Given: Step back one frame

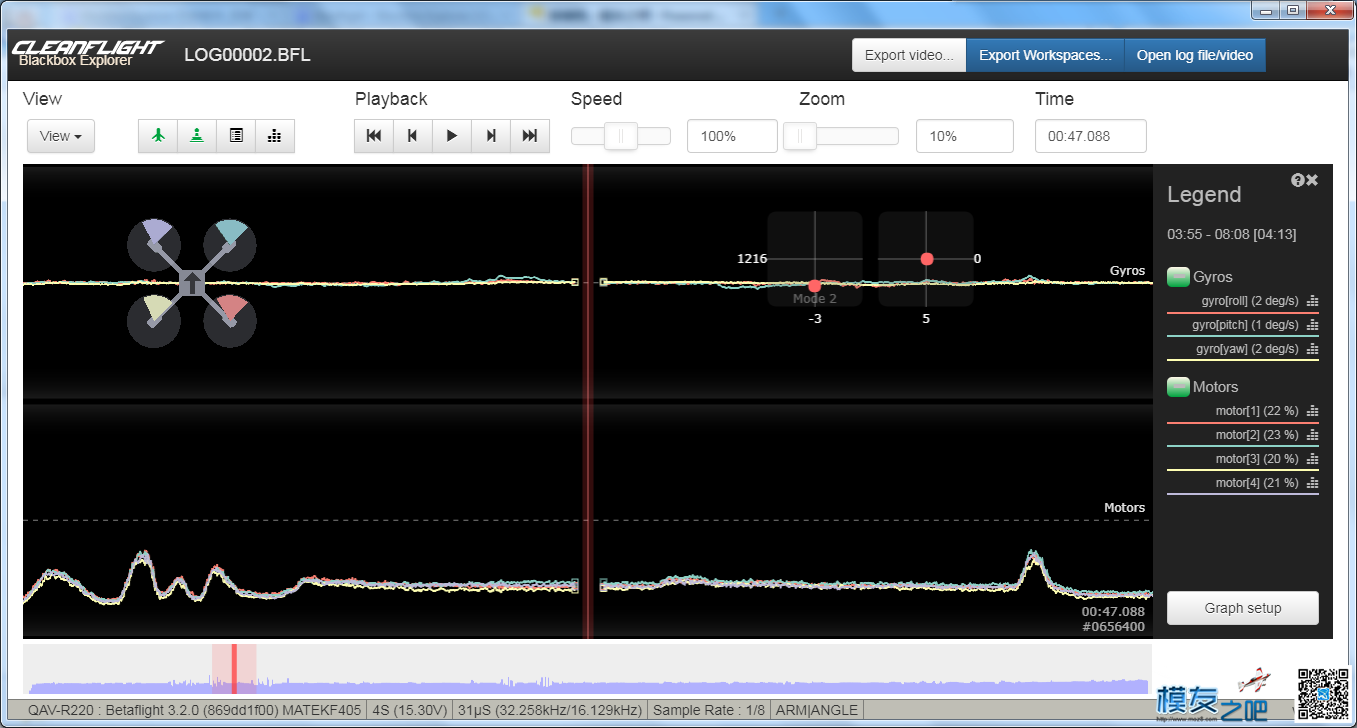Looking at the screenshot, I should [x=413, y=136].
